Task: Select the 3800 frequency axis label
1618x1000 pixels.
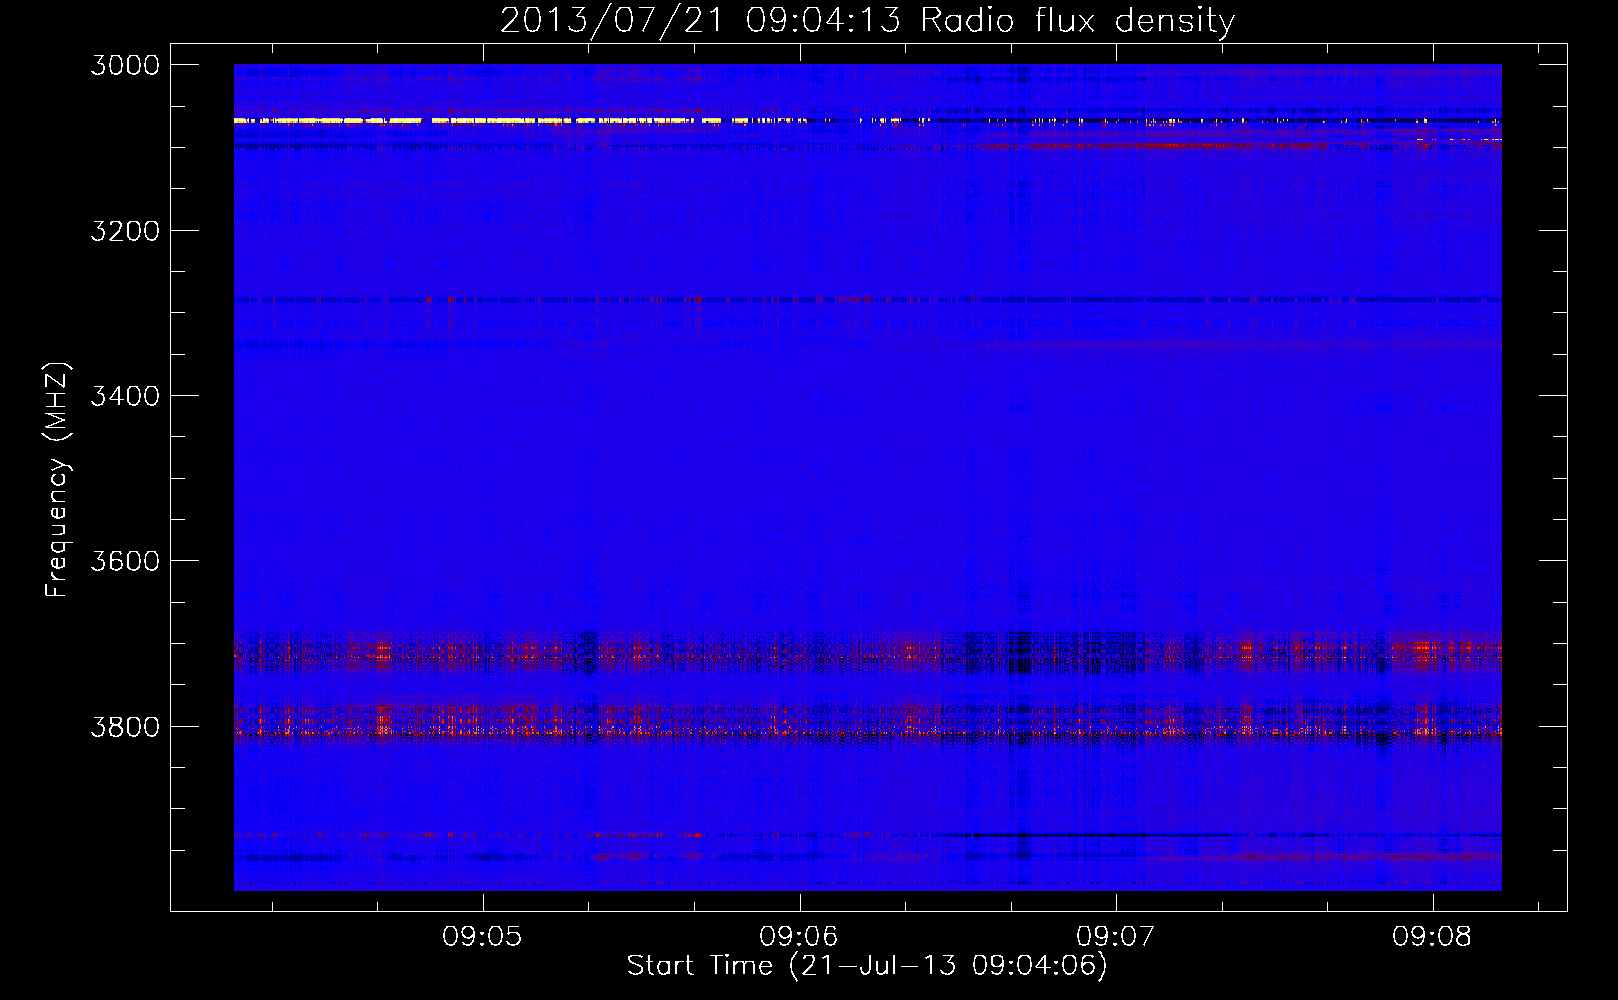Action: tap(125, 726)
